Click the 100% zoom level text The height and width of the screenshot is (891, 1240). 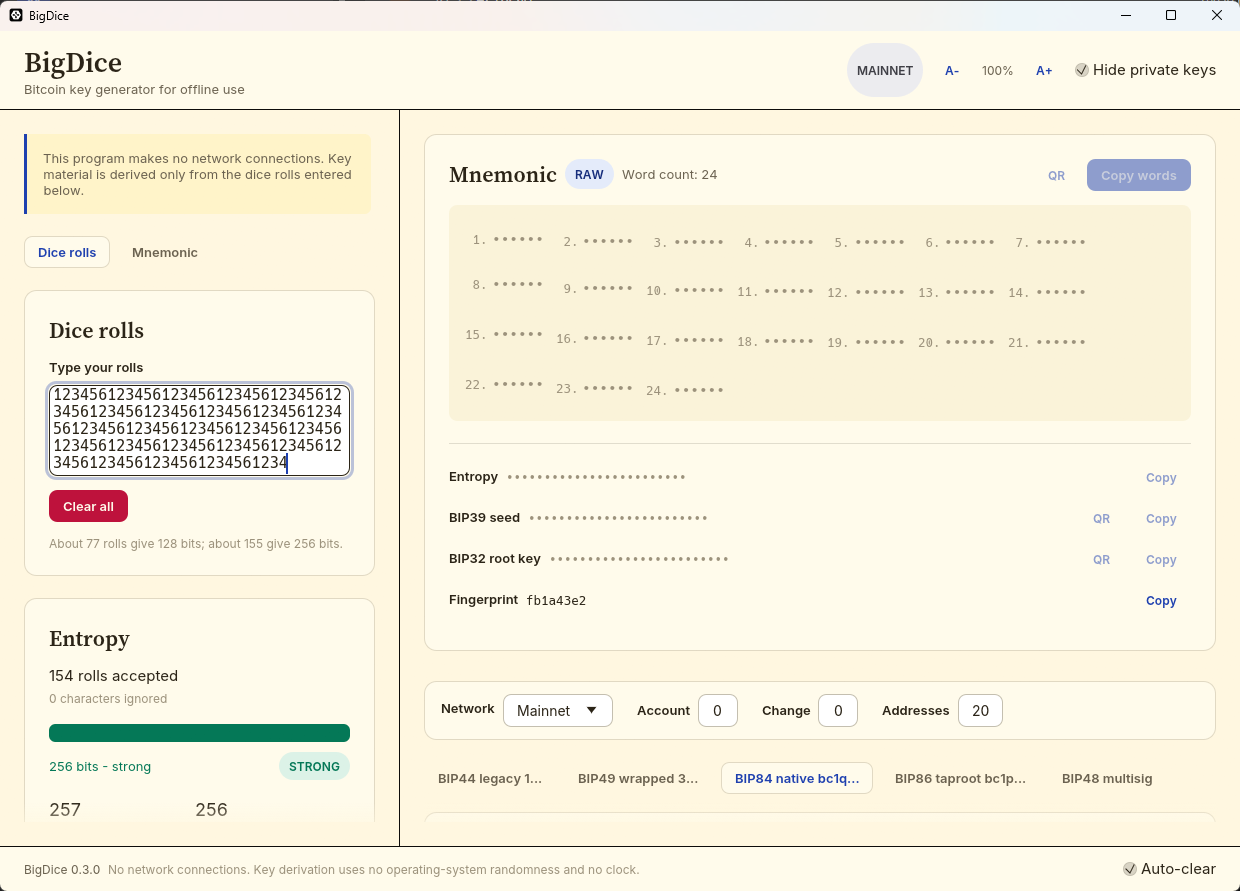pyautogui.click(x=997, y=71)
